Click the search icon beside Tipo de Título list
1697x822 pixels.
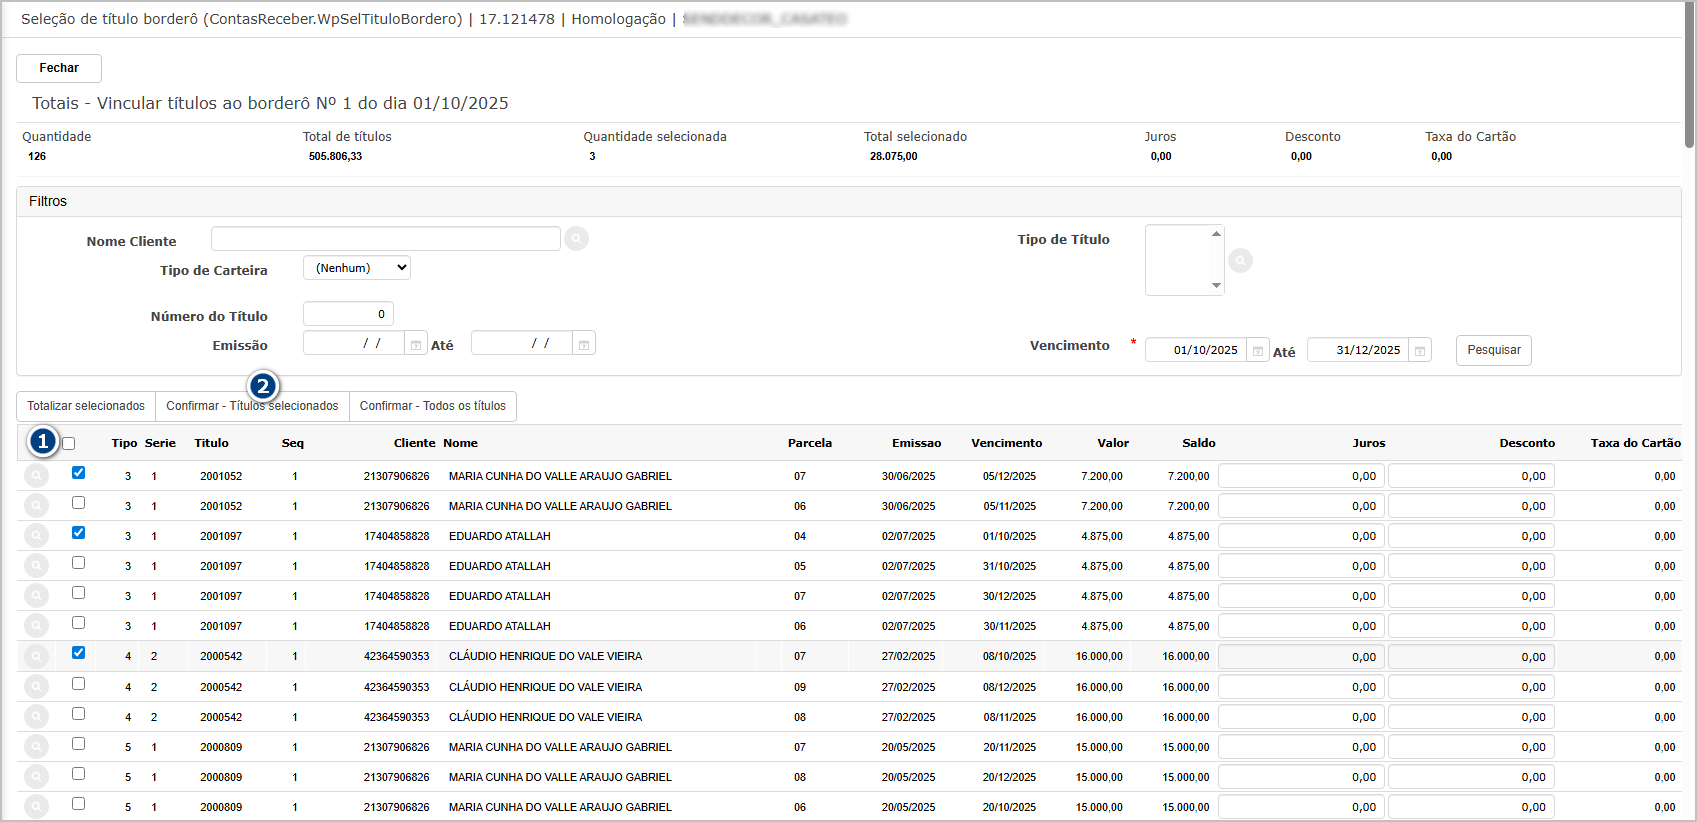(x=1240, y=261)
